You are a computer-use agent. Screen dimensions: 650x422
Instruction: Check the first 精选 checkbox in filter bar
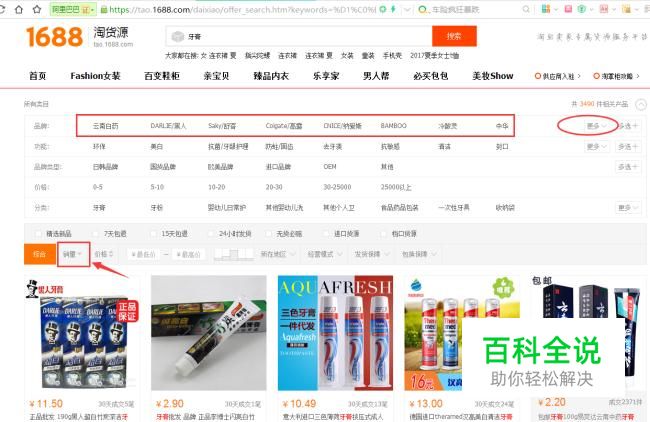[x=38, y=234]
